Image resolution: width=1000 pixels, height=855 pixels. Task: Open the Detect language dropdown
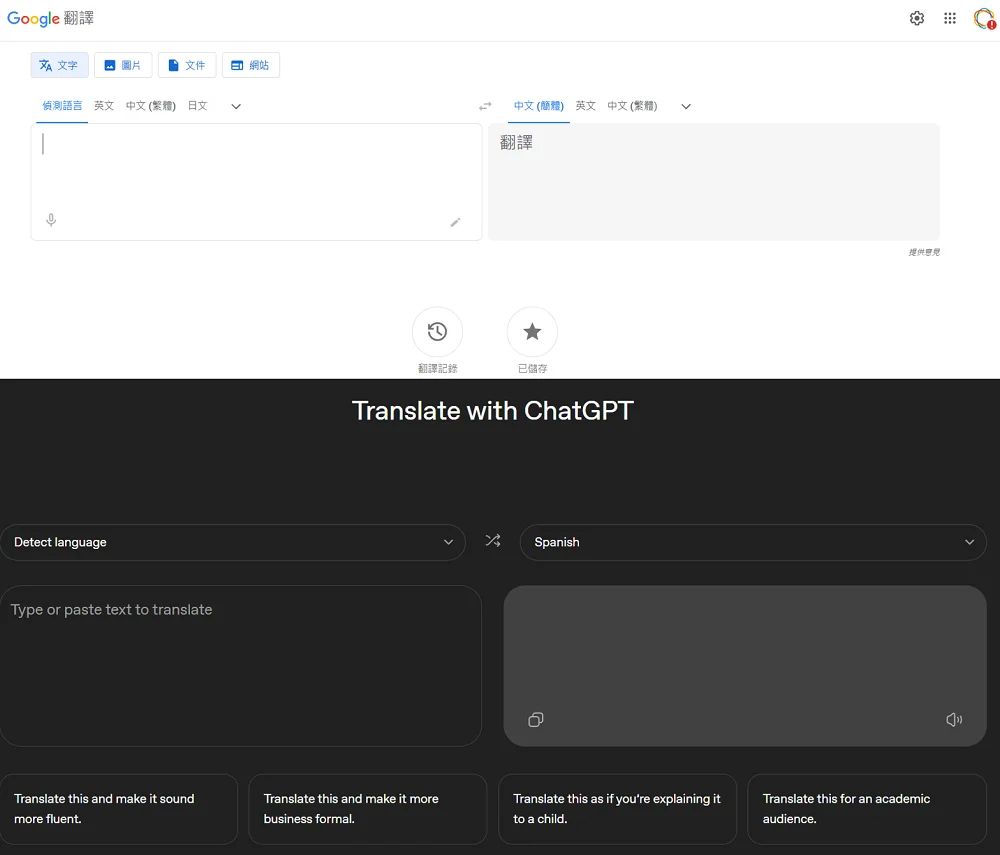pyautogui.click(x=233, y=542)
